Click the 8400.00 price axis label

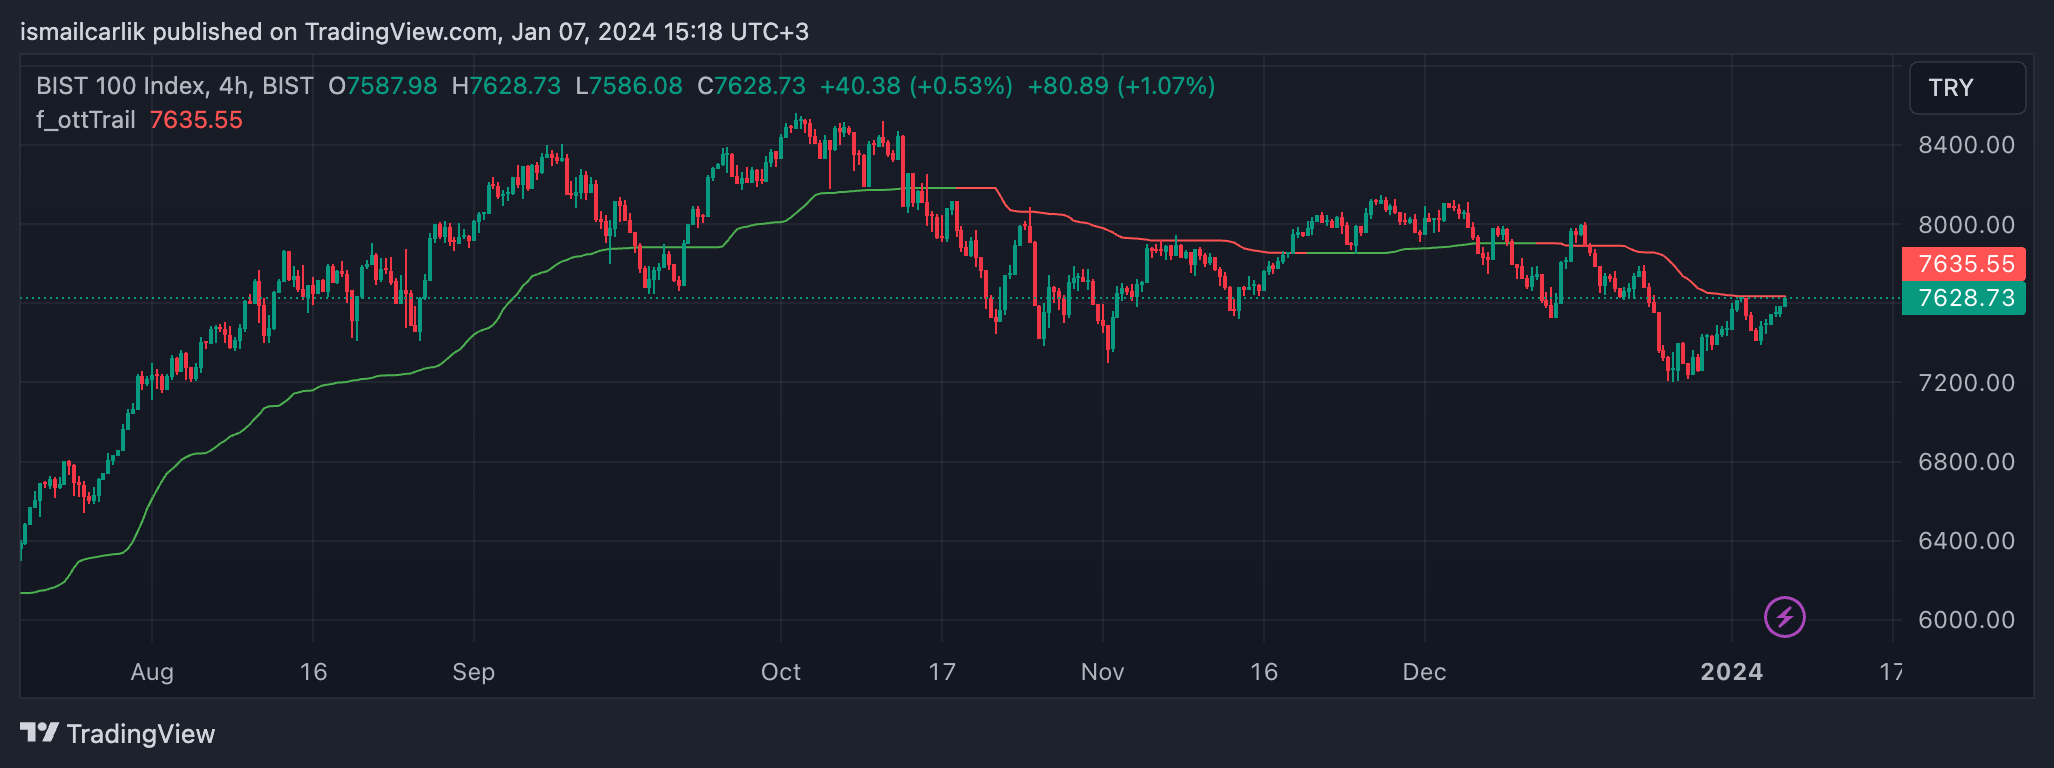tap(1966, 145)
